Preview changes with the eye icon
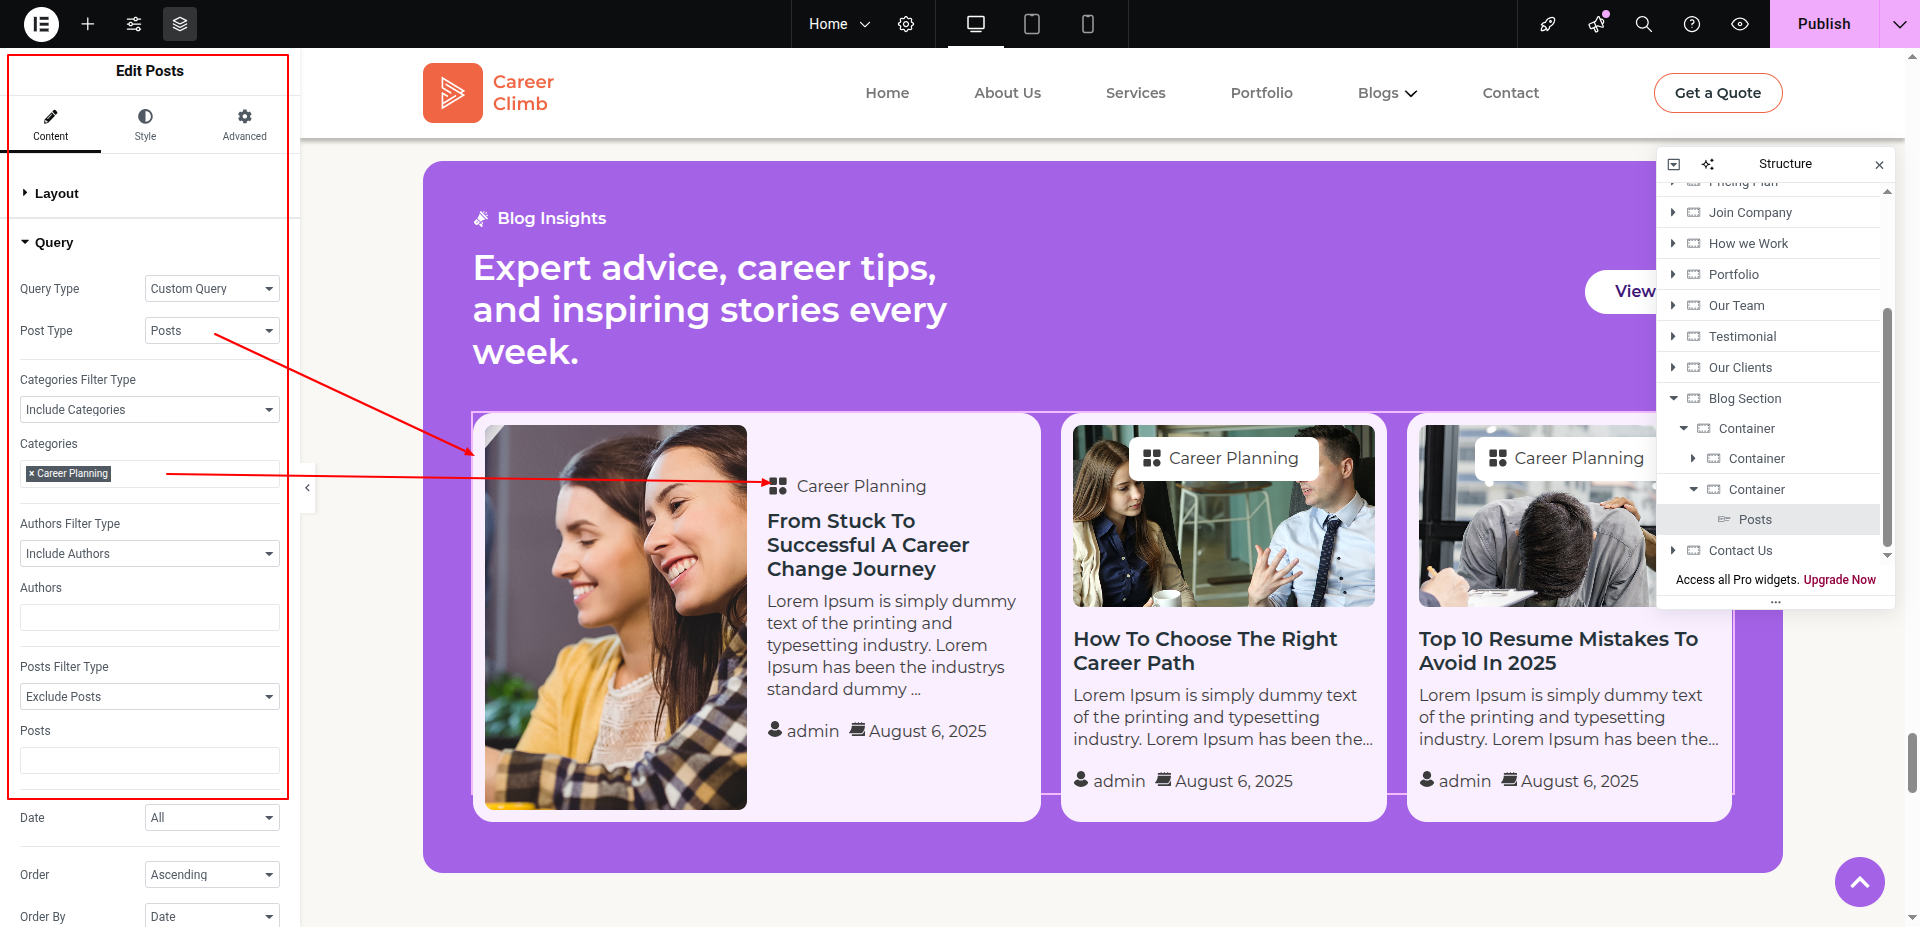The image size is (1920, 927). 1740,24
